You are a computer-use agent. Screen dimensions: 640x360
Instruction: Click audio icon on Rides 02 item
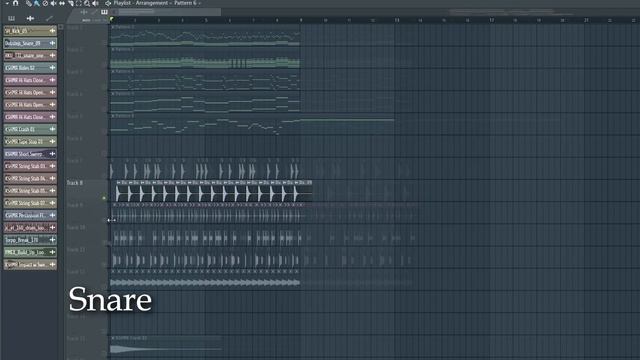click(x=52, y=68)
